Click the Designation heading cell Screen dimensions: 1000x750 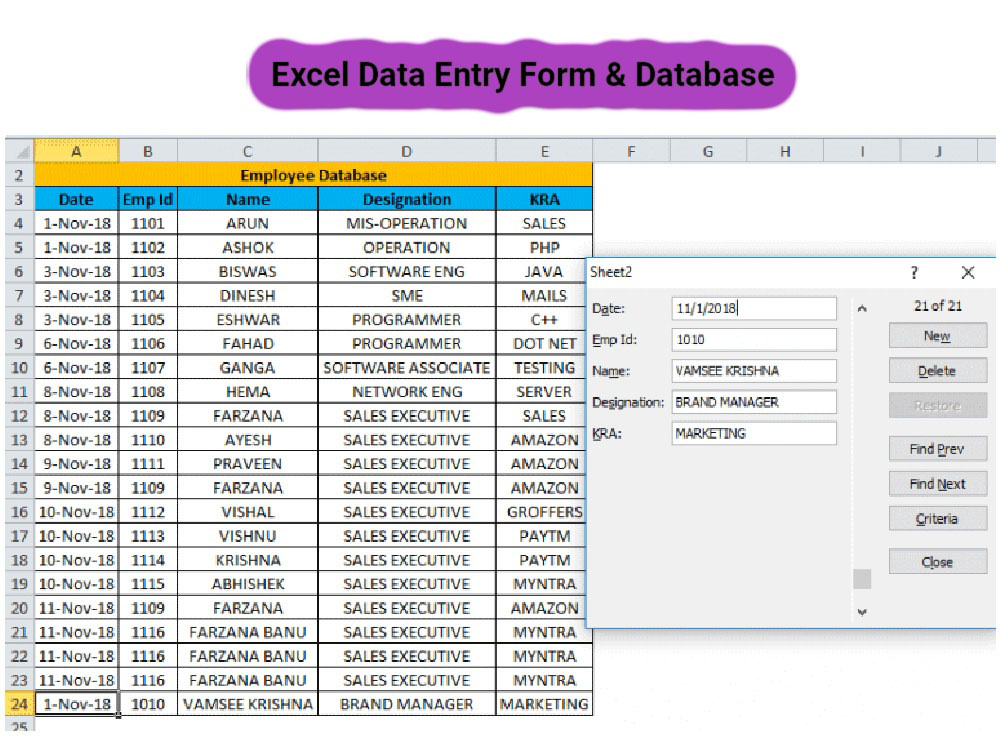coord(407,200)
